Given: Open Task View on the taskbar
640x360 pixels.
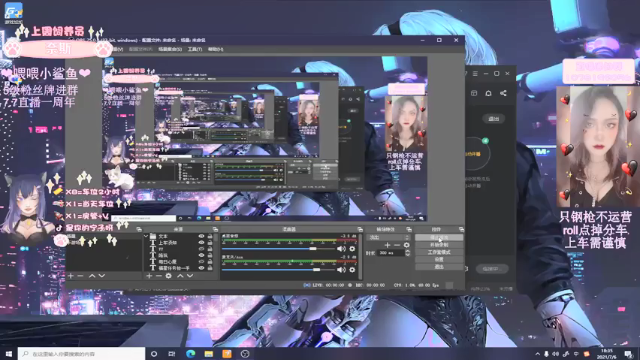Looking at the screenshot, I should tap(172, 354).
